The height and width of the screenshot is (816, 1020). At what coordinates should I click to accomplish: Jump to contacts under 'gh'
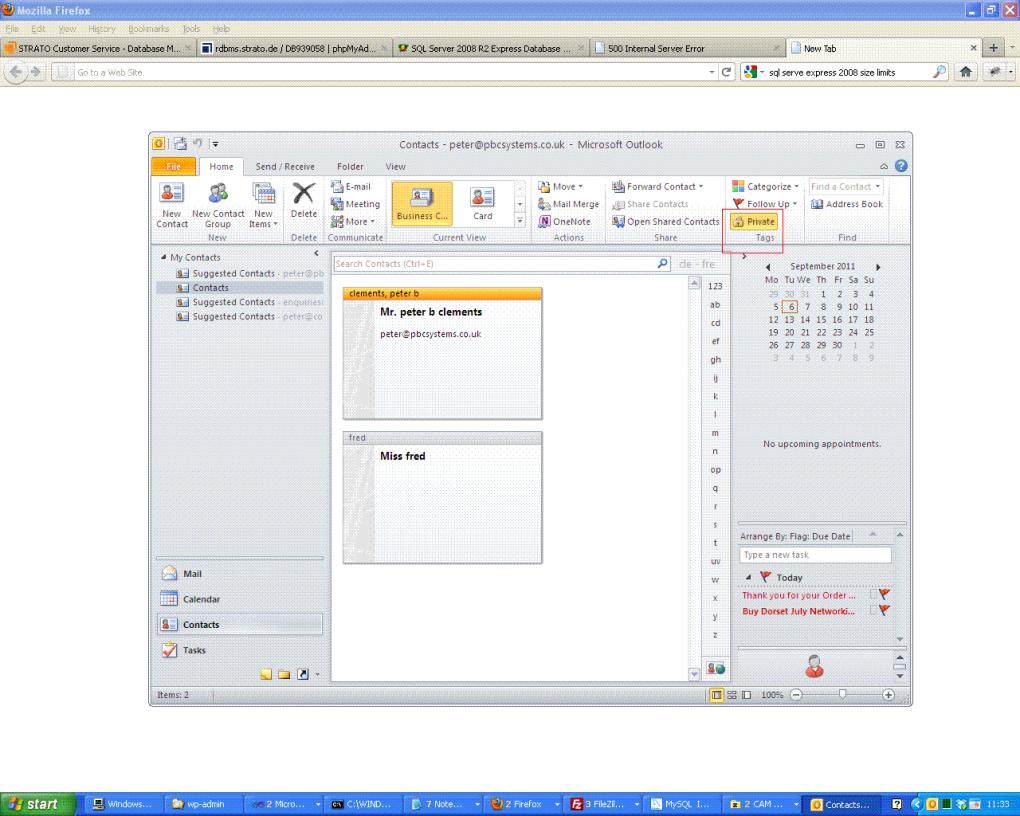coord(715,360)
